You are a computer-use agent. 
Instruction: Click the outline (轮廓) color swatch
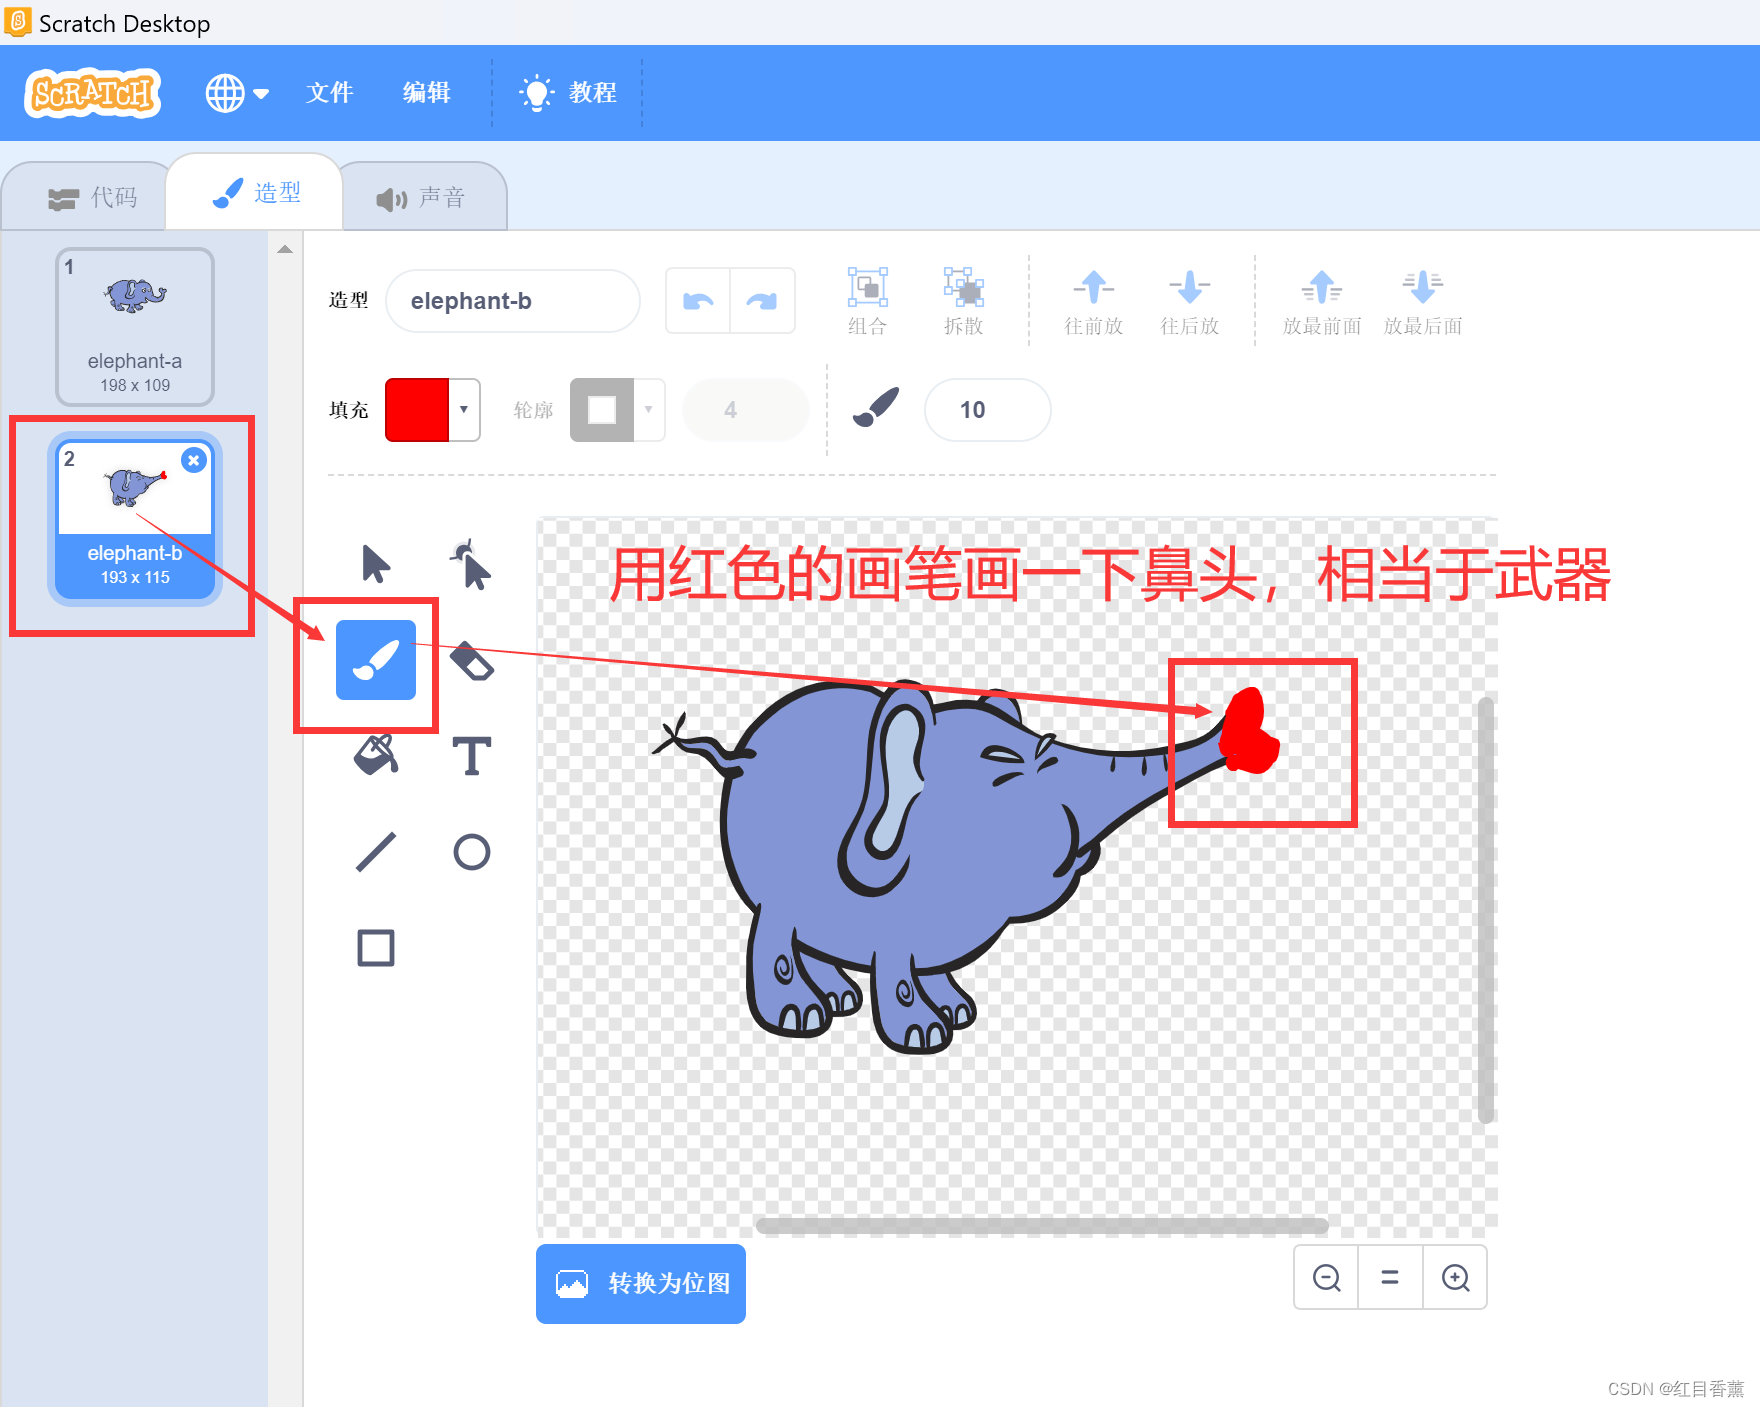[602, 410]
